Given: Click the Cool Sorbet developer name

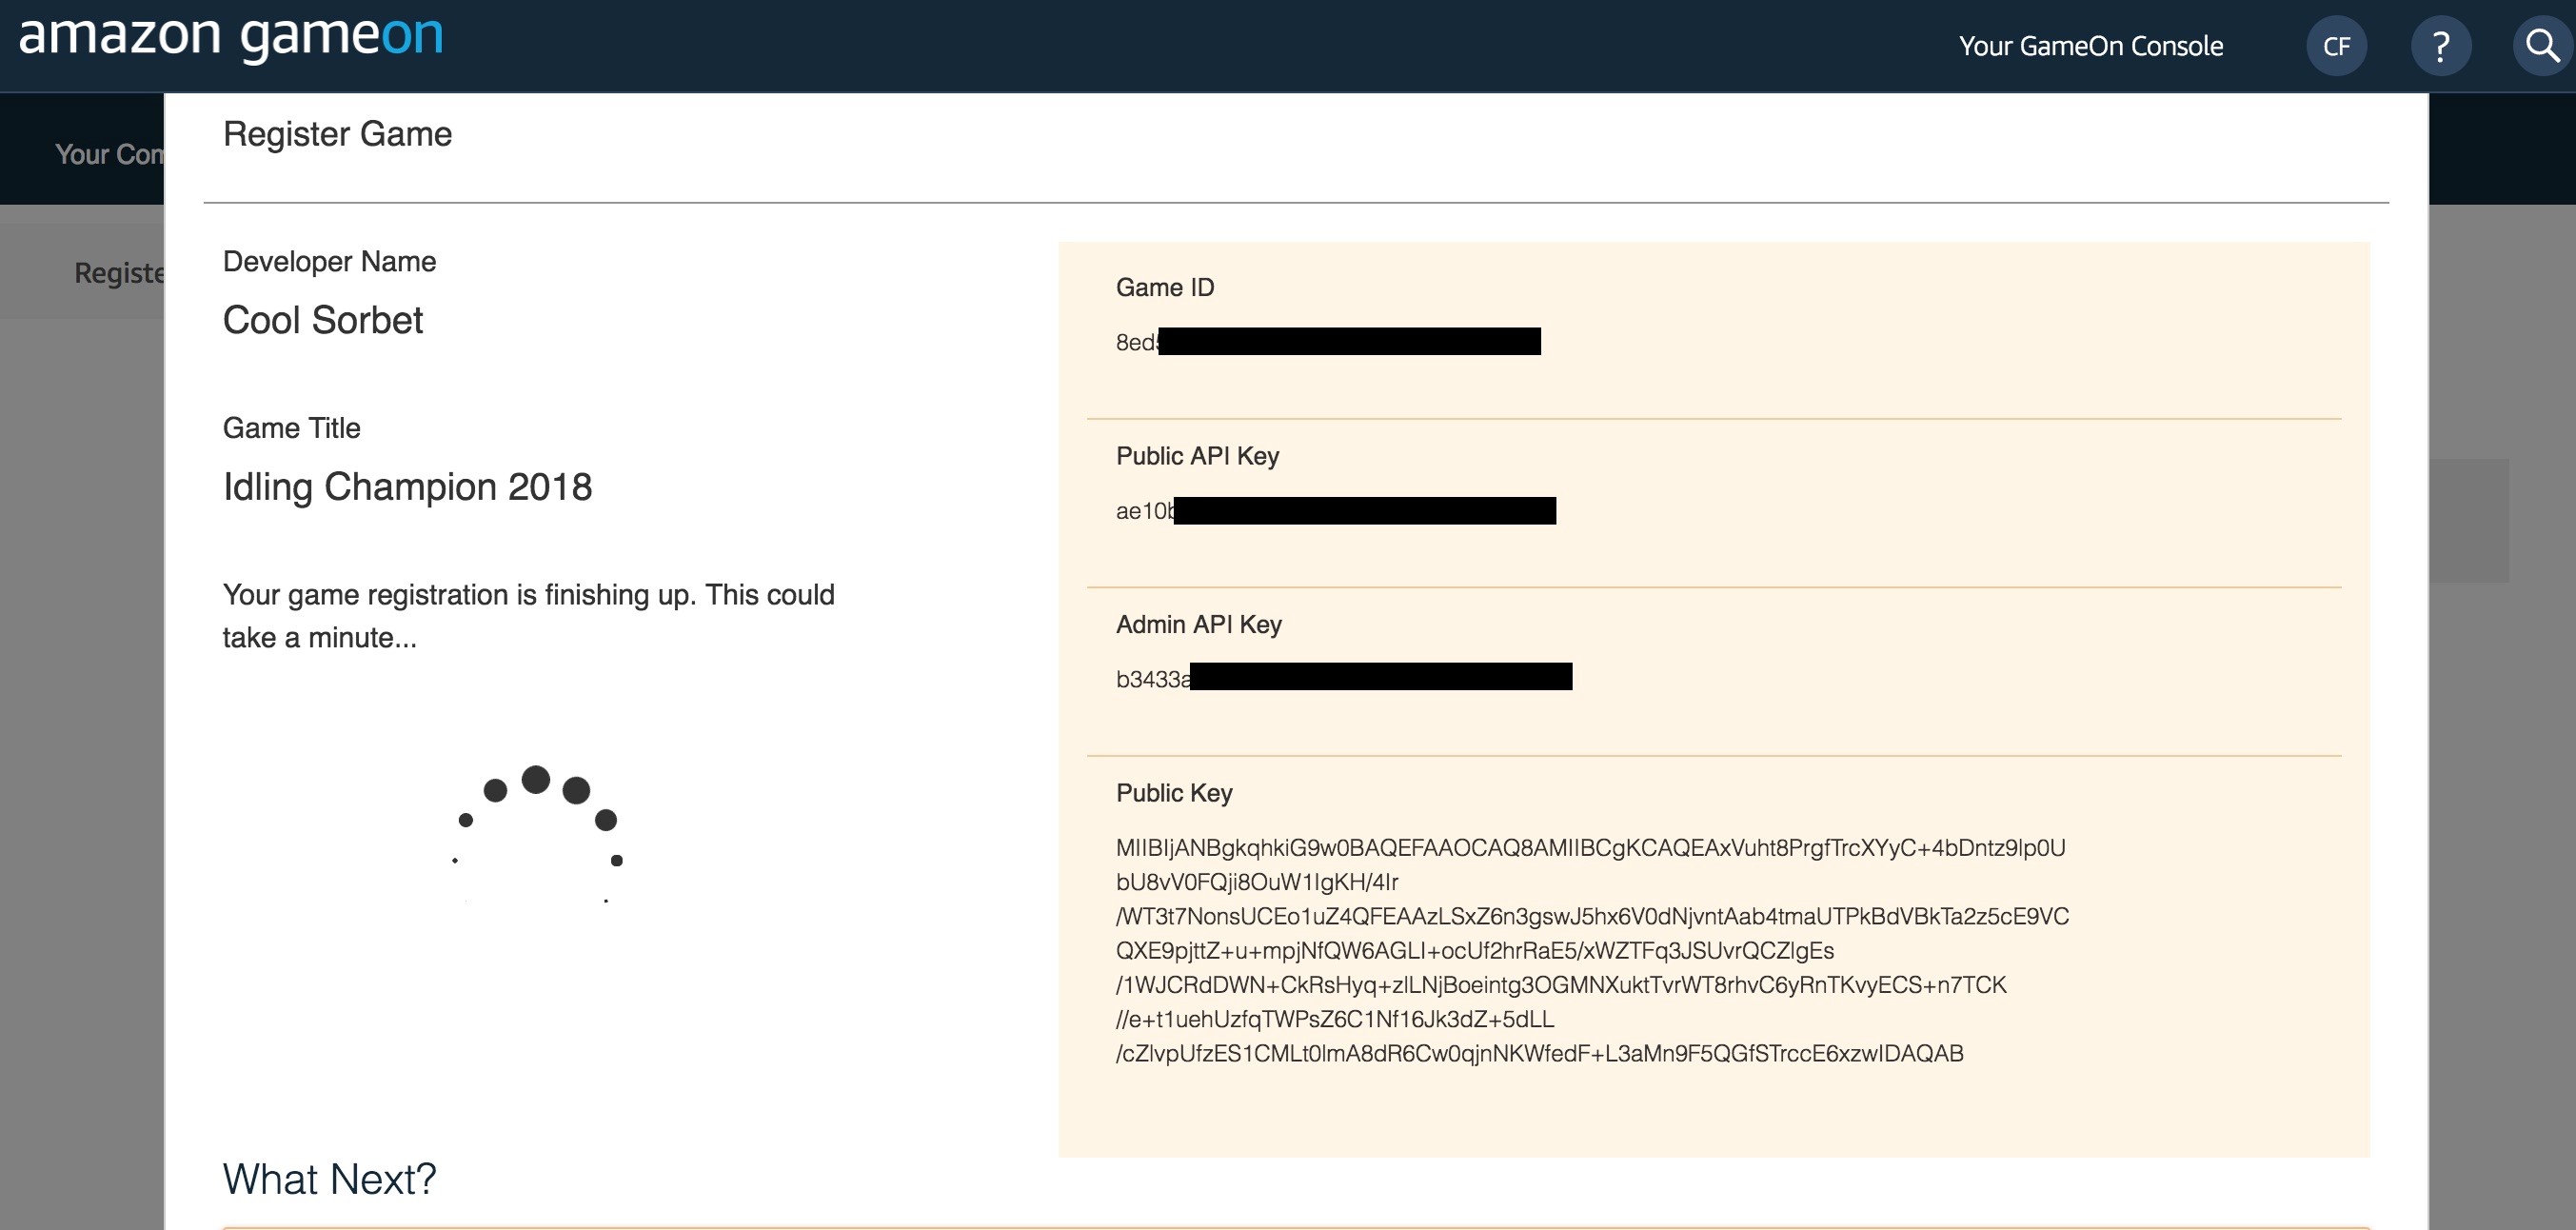Looking at the screenshot, I should (x=322, y=320).
